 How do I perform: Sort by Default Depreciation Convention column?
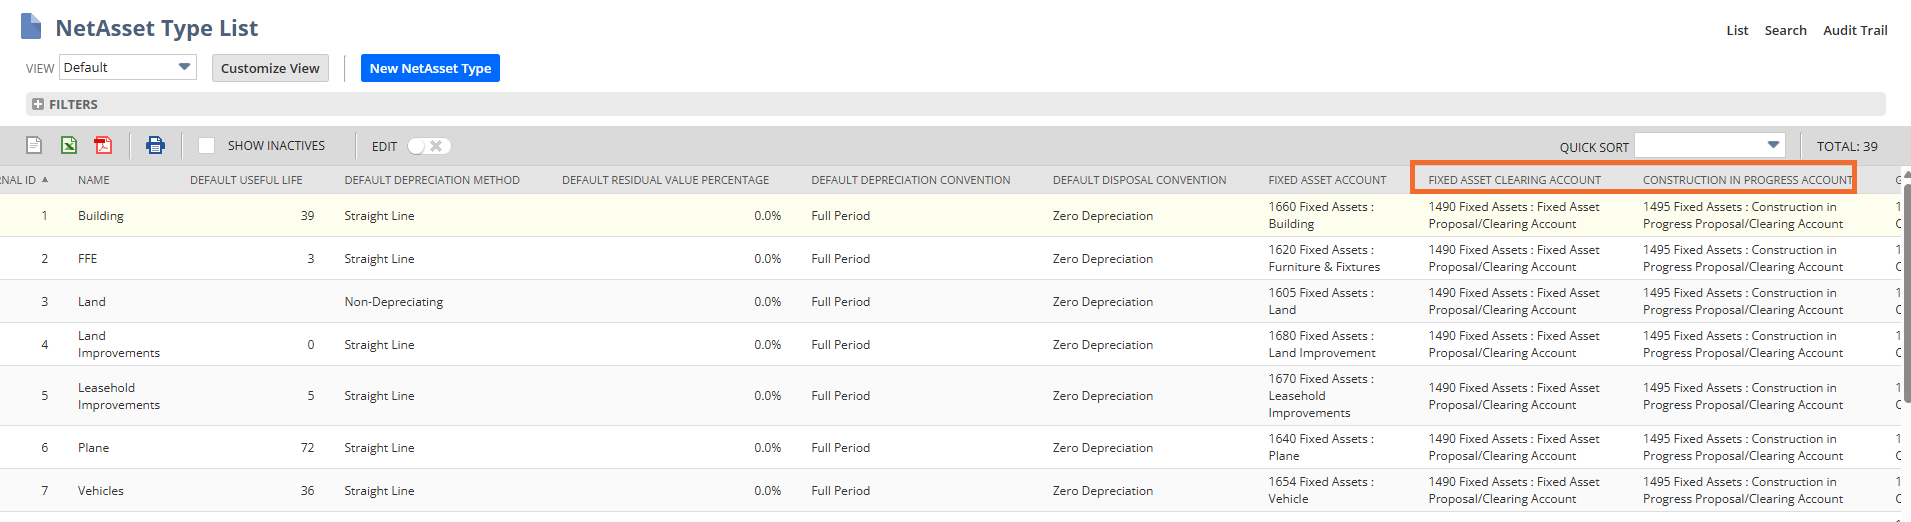[x=911, y=180]
